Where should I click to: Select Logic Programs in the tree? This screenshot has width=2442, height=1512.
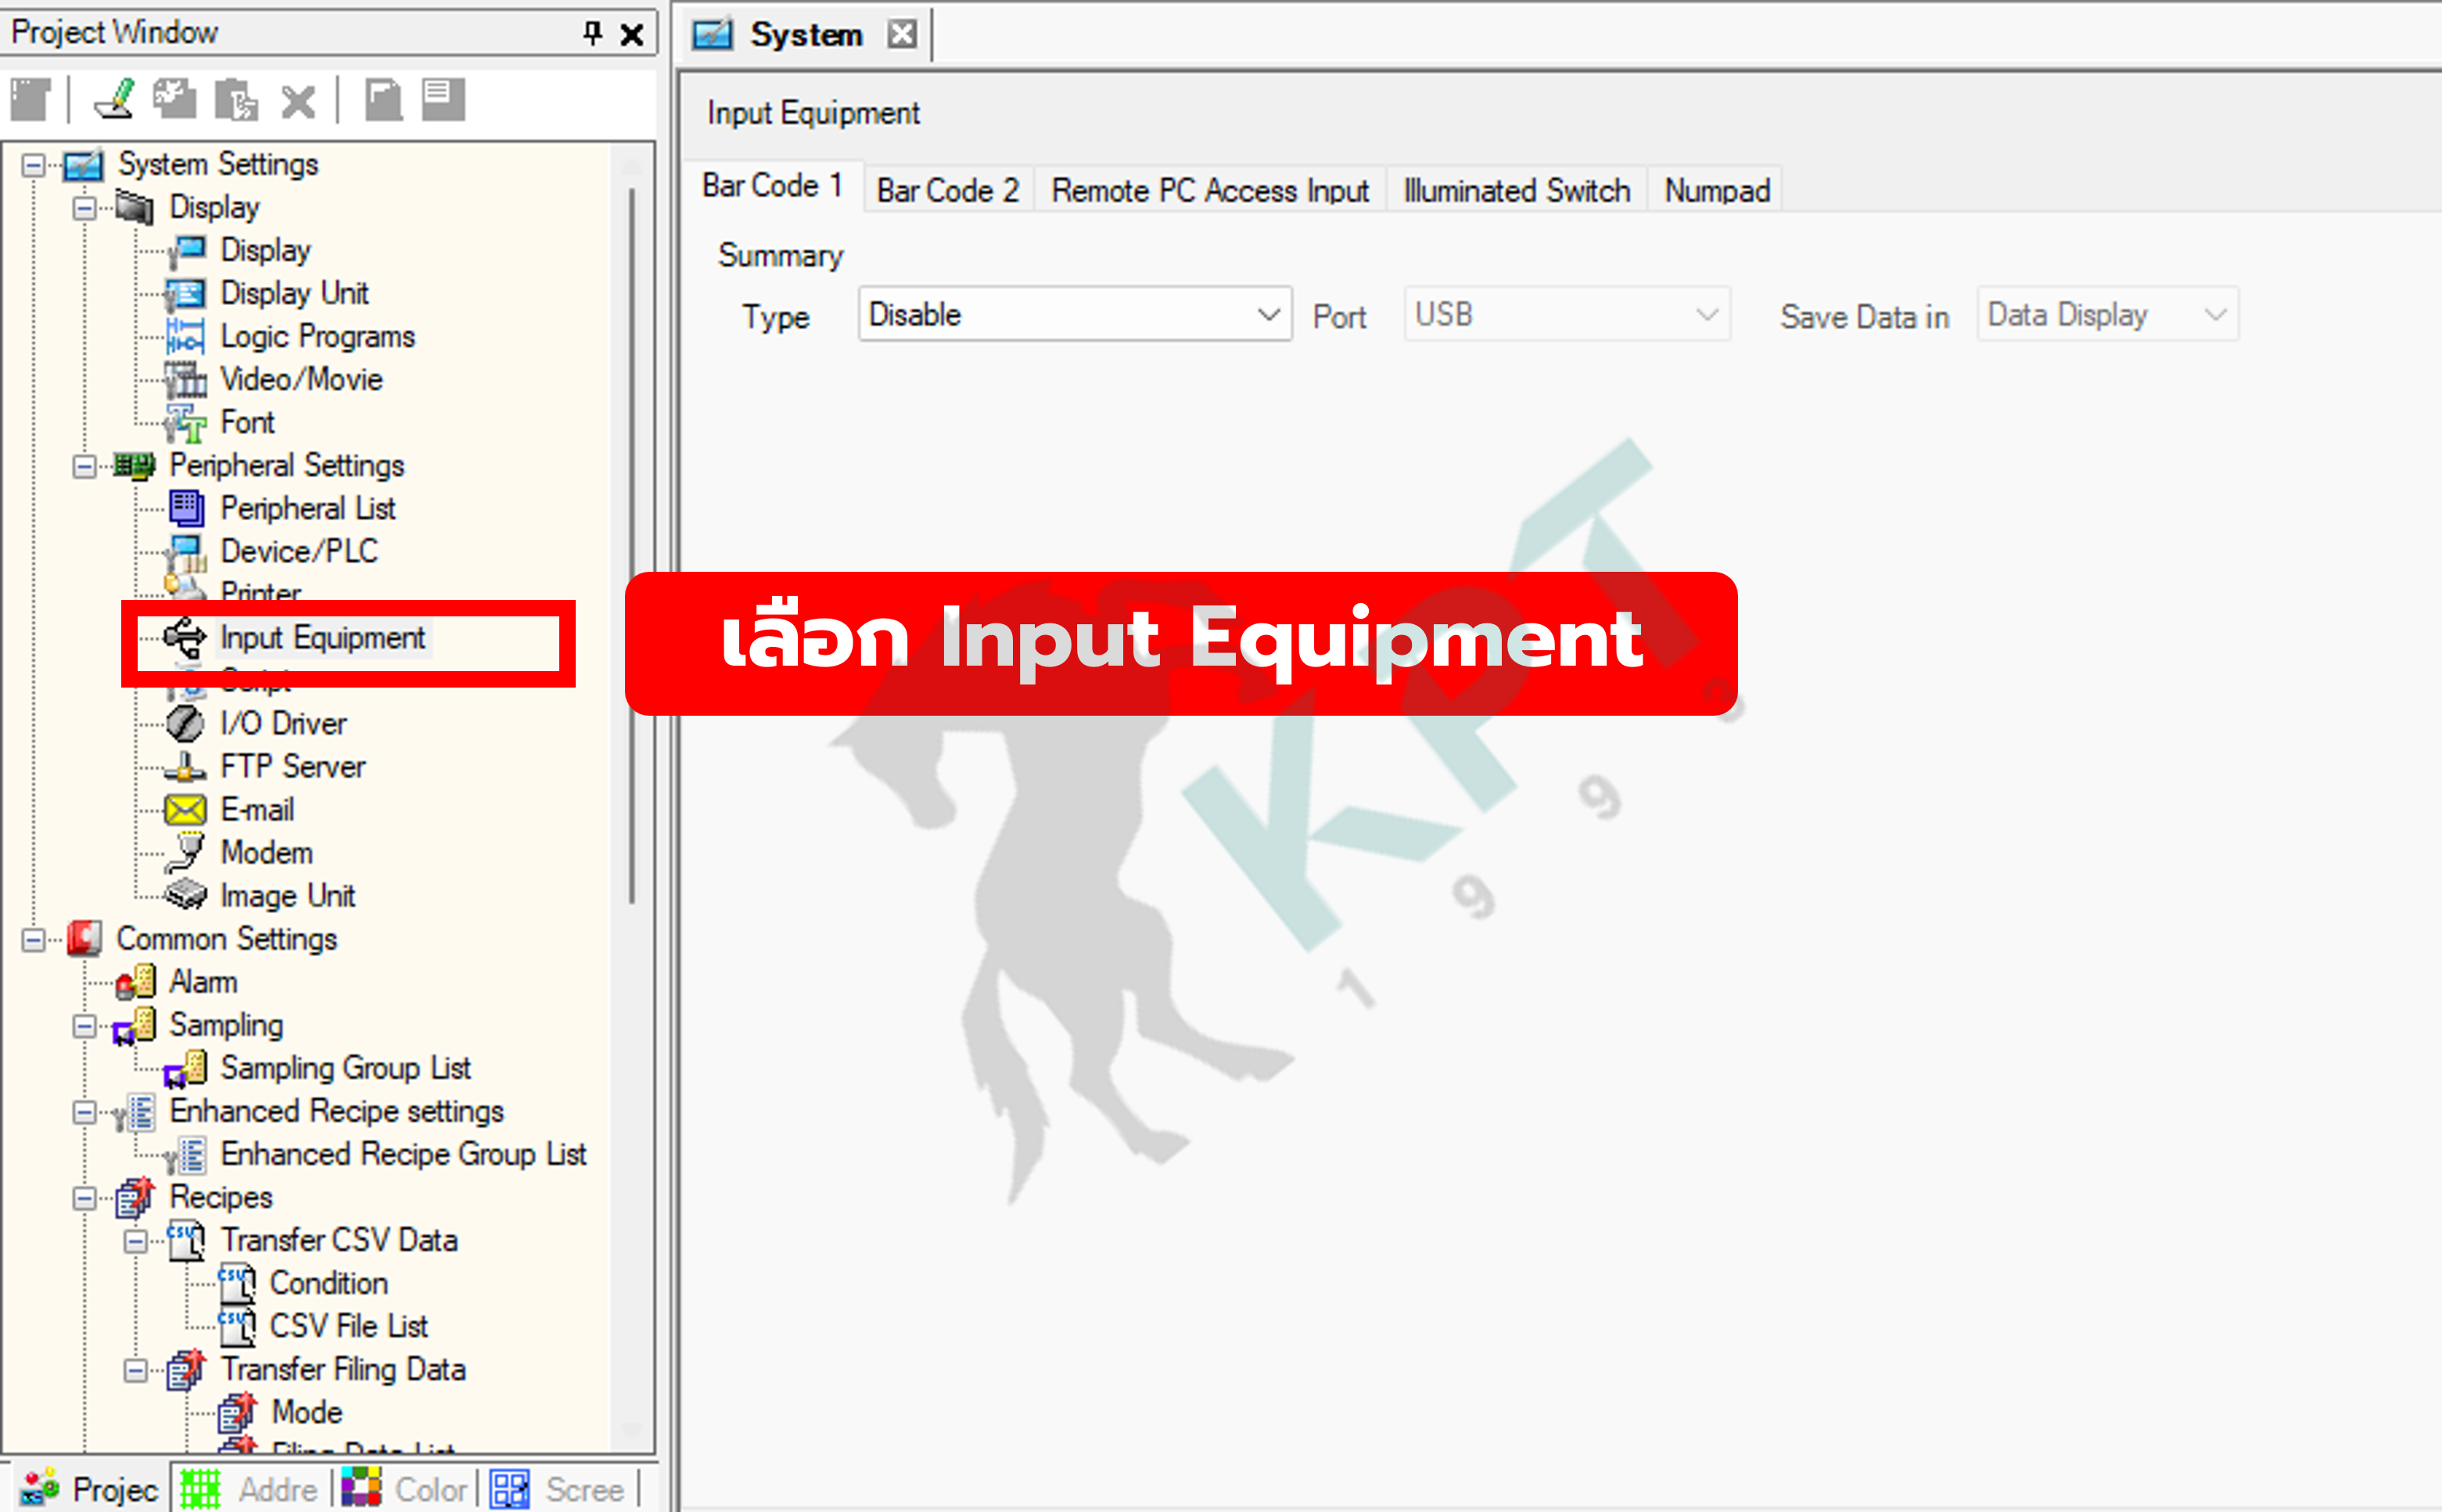click(317, 337)
